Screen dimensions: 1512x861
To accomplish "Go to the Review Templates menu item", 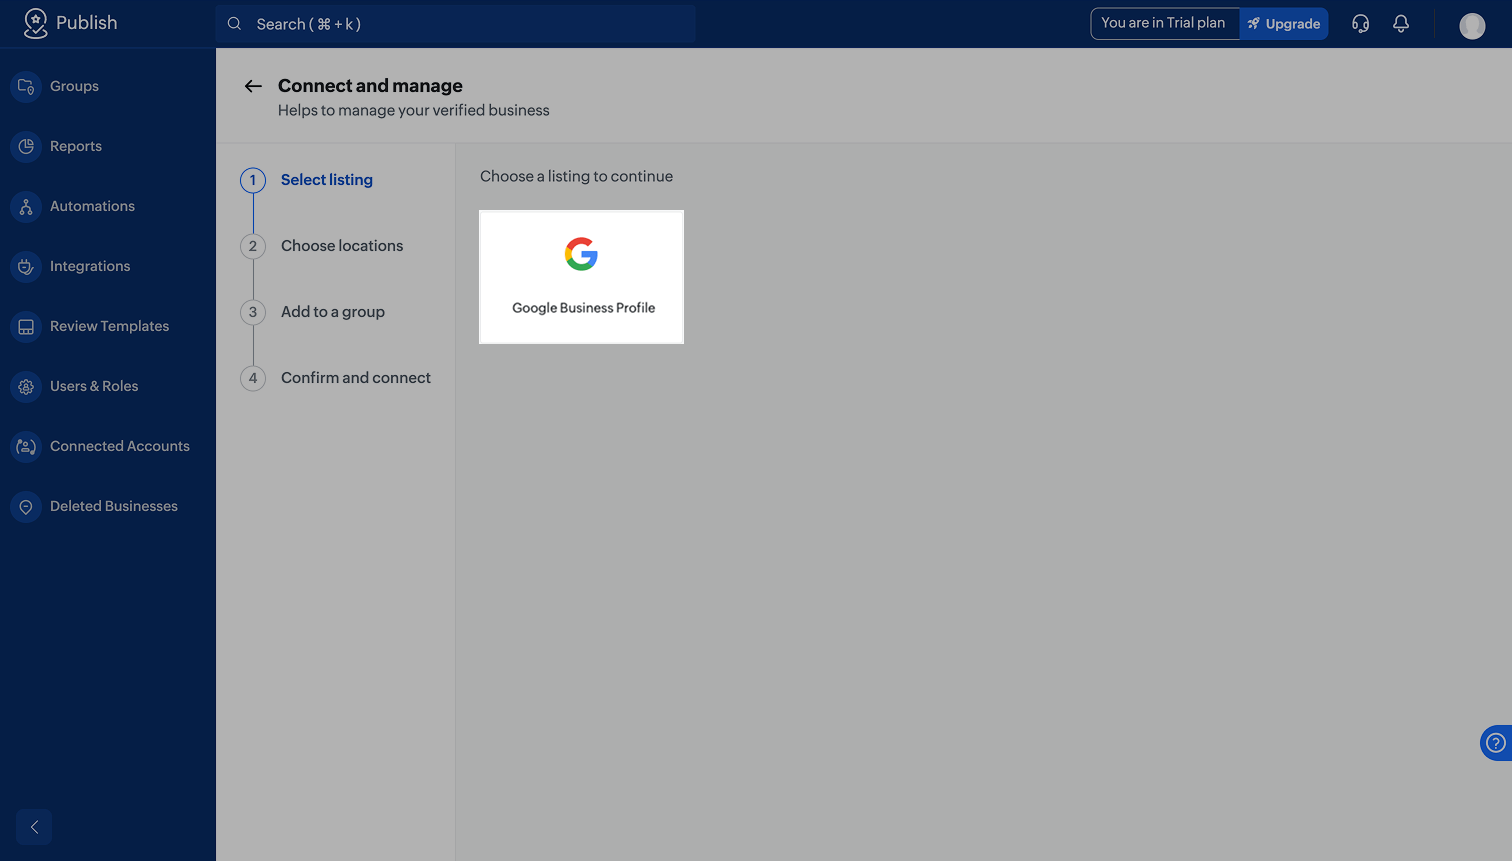I will click(x=109, y=326).
